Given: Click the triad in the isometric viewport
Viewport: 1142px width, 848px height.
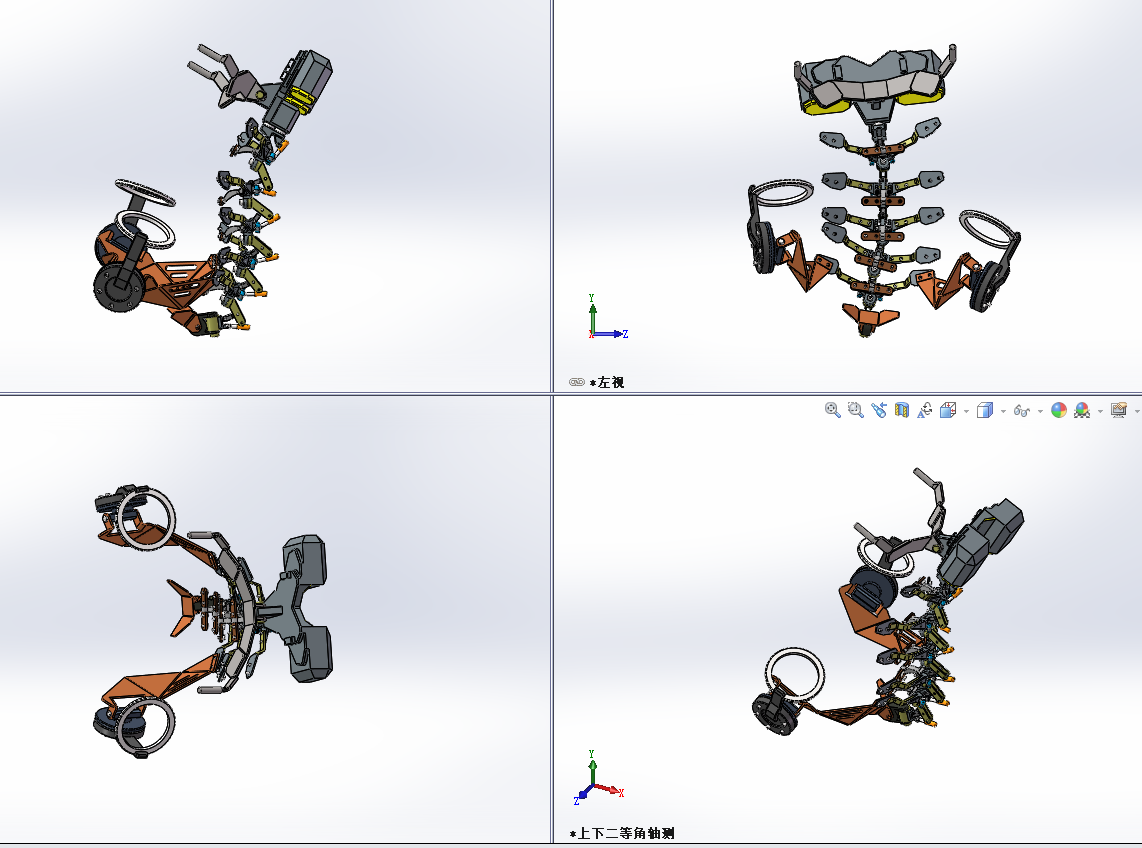Looking at the screenshot, I should (598, 777).
